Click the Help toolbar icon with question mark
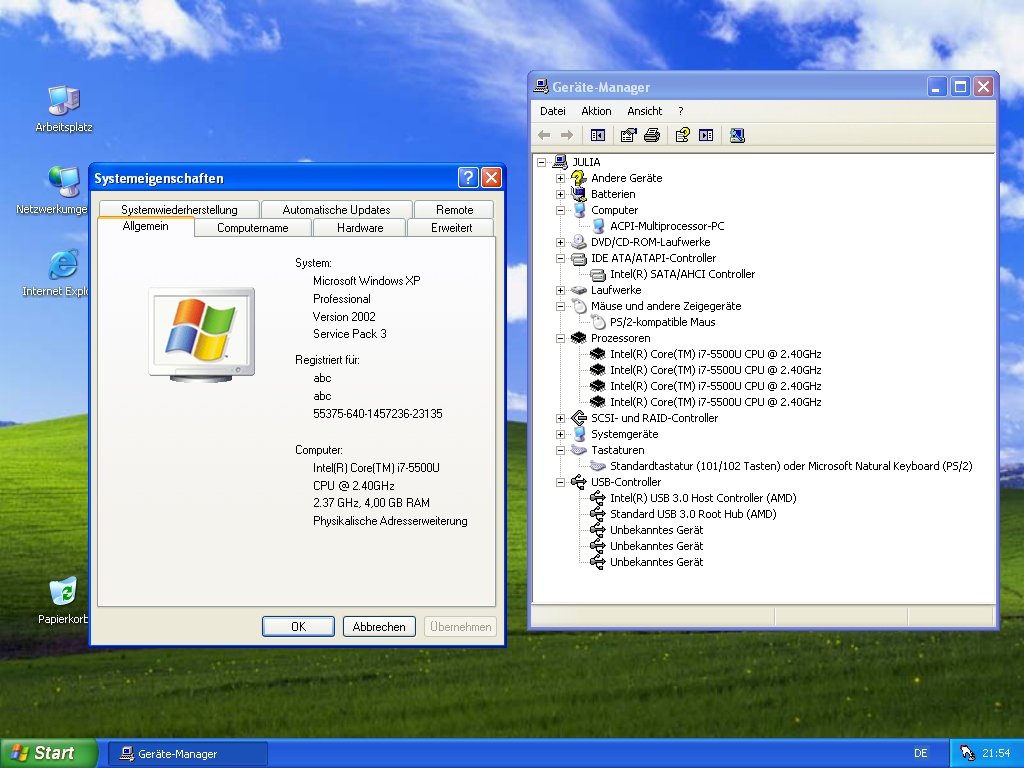Viewport: 1024px width, 768px height. [x=682, y=135]
